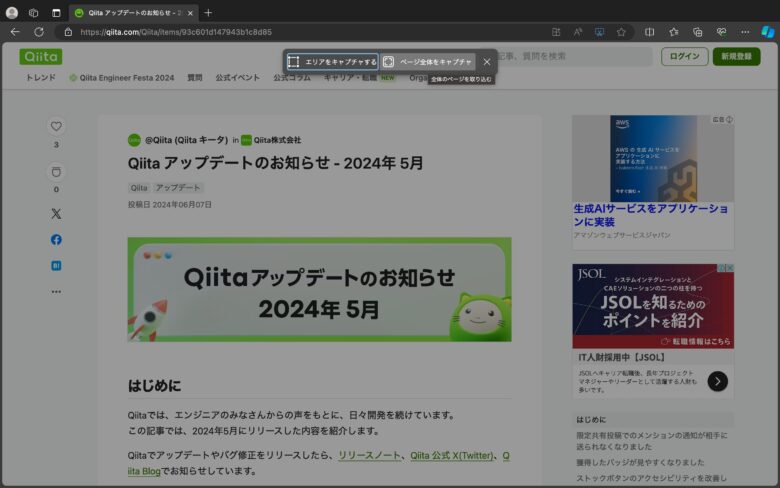Click the arrow button on JSOL ad

tap(717, 382)
